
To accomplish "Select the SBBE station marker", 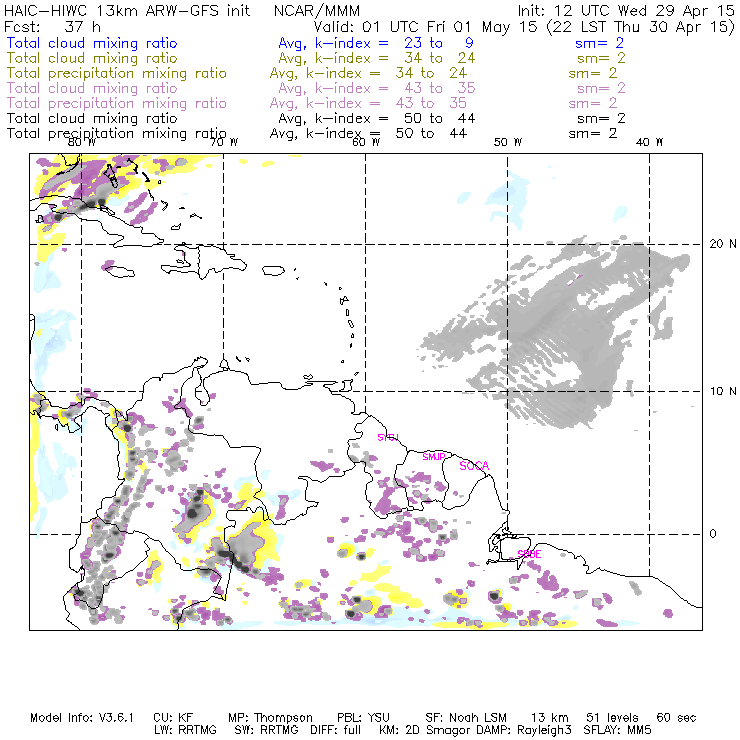I will pos(530,554).
